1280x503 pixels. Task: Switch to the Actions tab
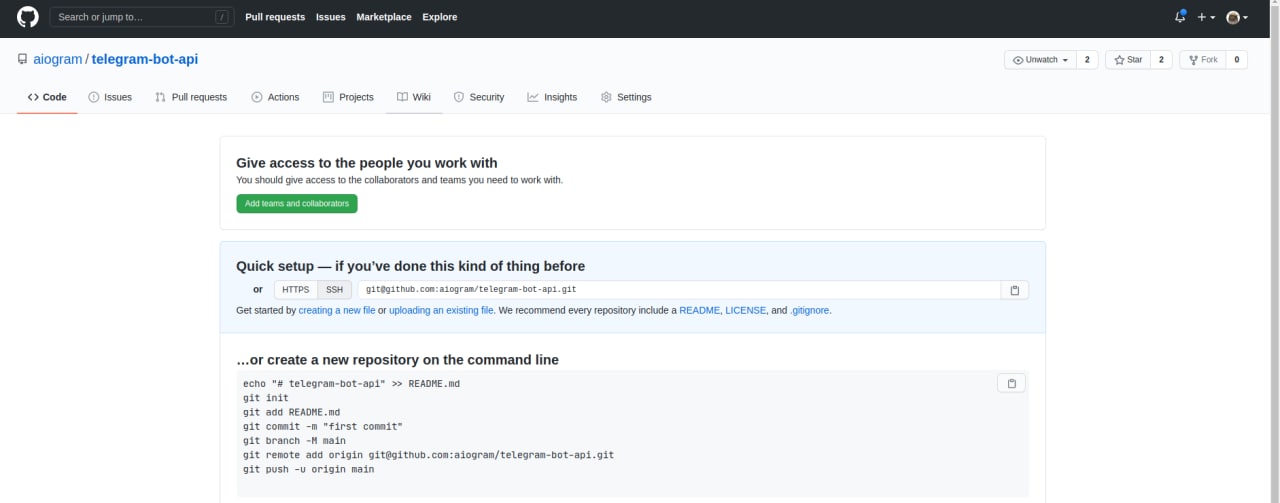pos(275,97)
